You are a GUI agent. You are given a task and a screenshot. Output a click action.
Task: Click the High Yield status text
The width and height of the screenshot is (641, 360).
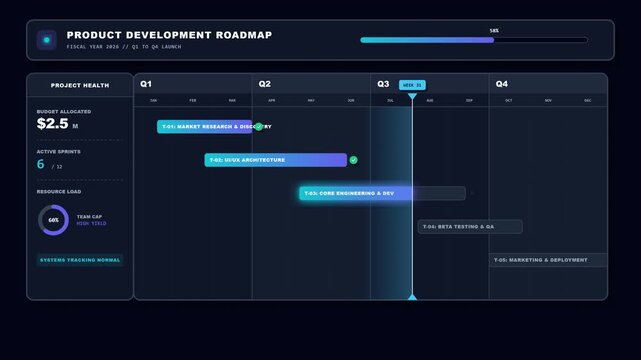pyautogui.click(x=92, y=224)
